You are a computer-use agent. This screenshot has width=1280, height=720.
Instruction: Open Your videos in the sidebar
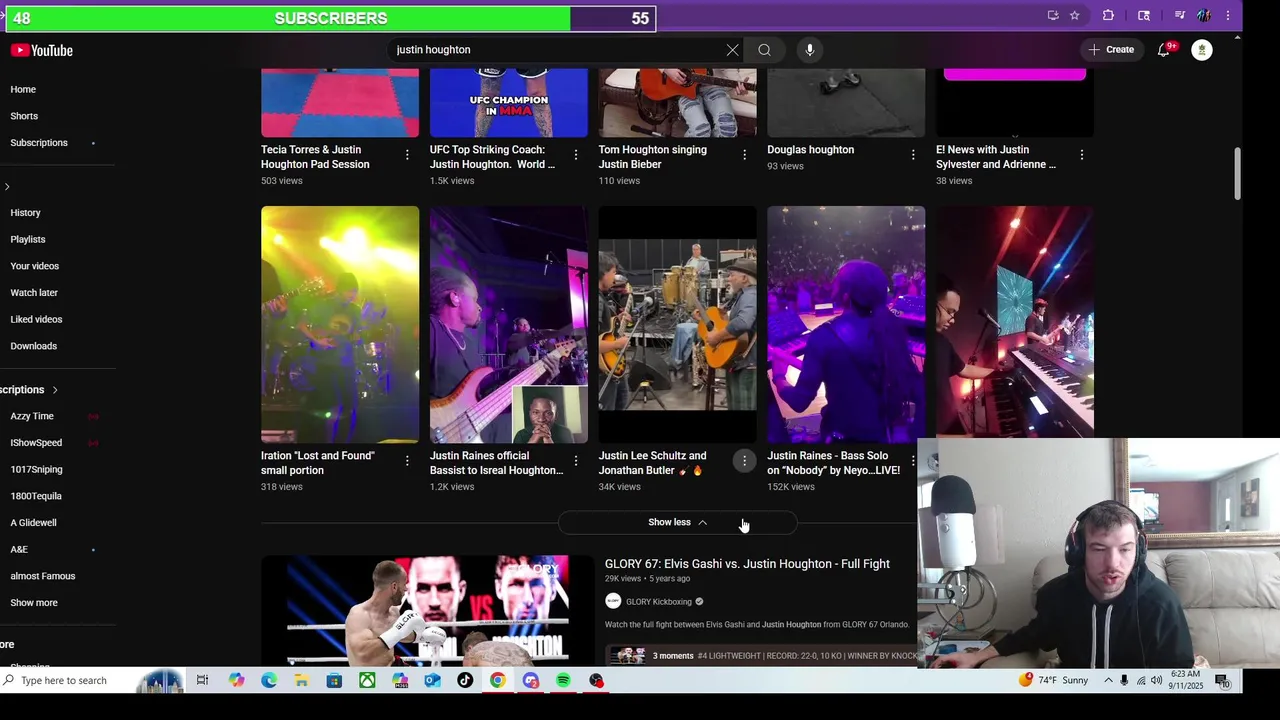click(x=35, y=266)
